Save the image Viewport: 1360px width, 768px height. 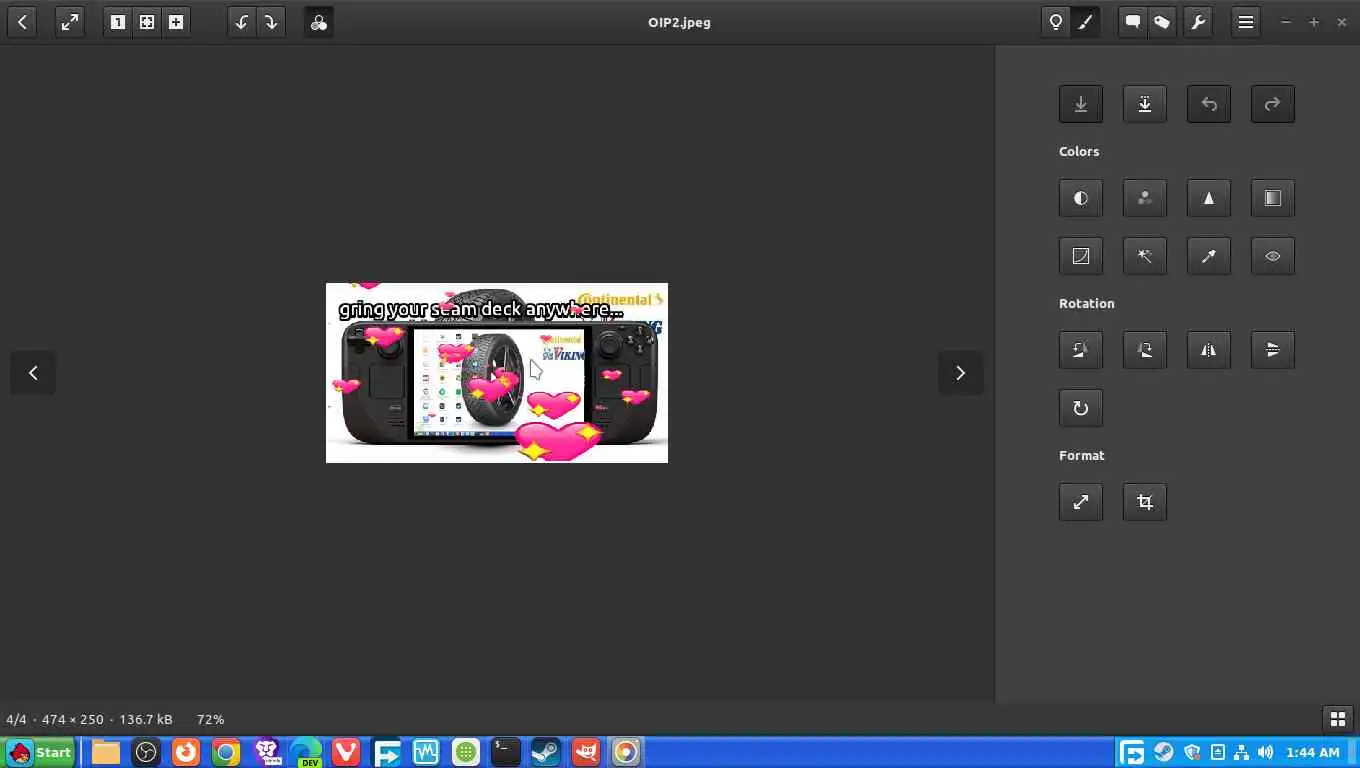(x=1081, y=104)
